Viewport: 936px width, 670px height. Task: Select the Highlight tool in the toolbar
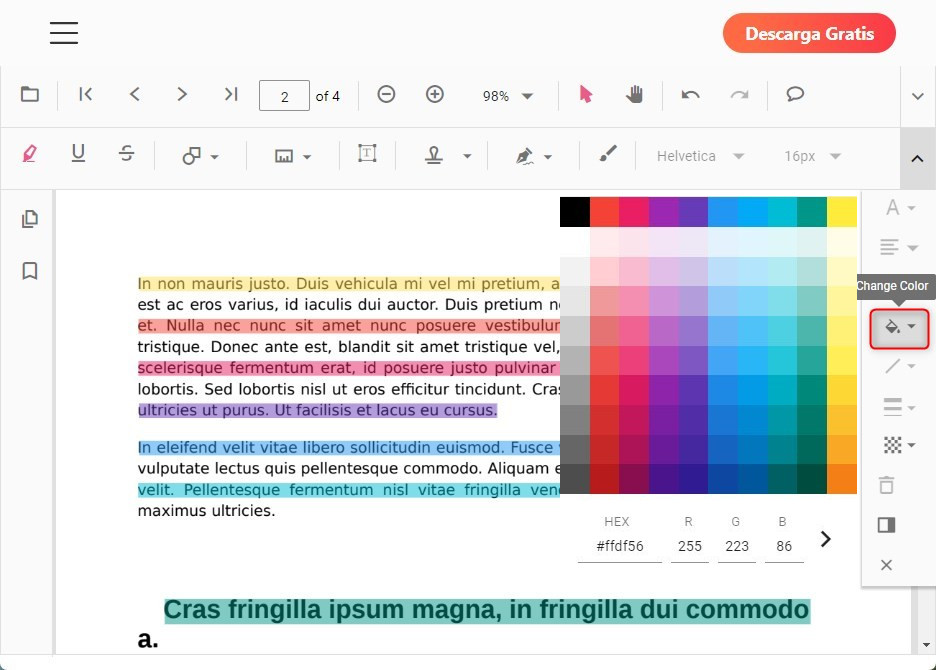(30, 153)
